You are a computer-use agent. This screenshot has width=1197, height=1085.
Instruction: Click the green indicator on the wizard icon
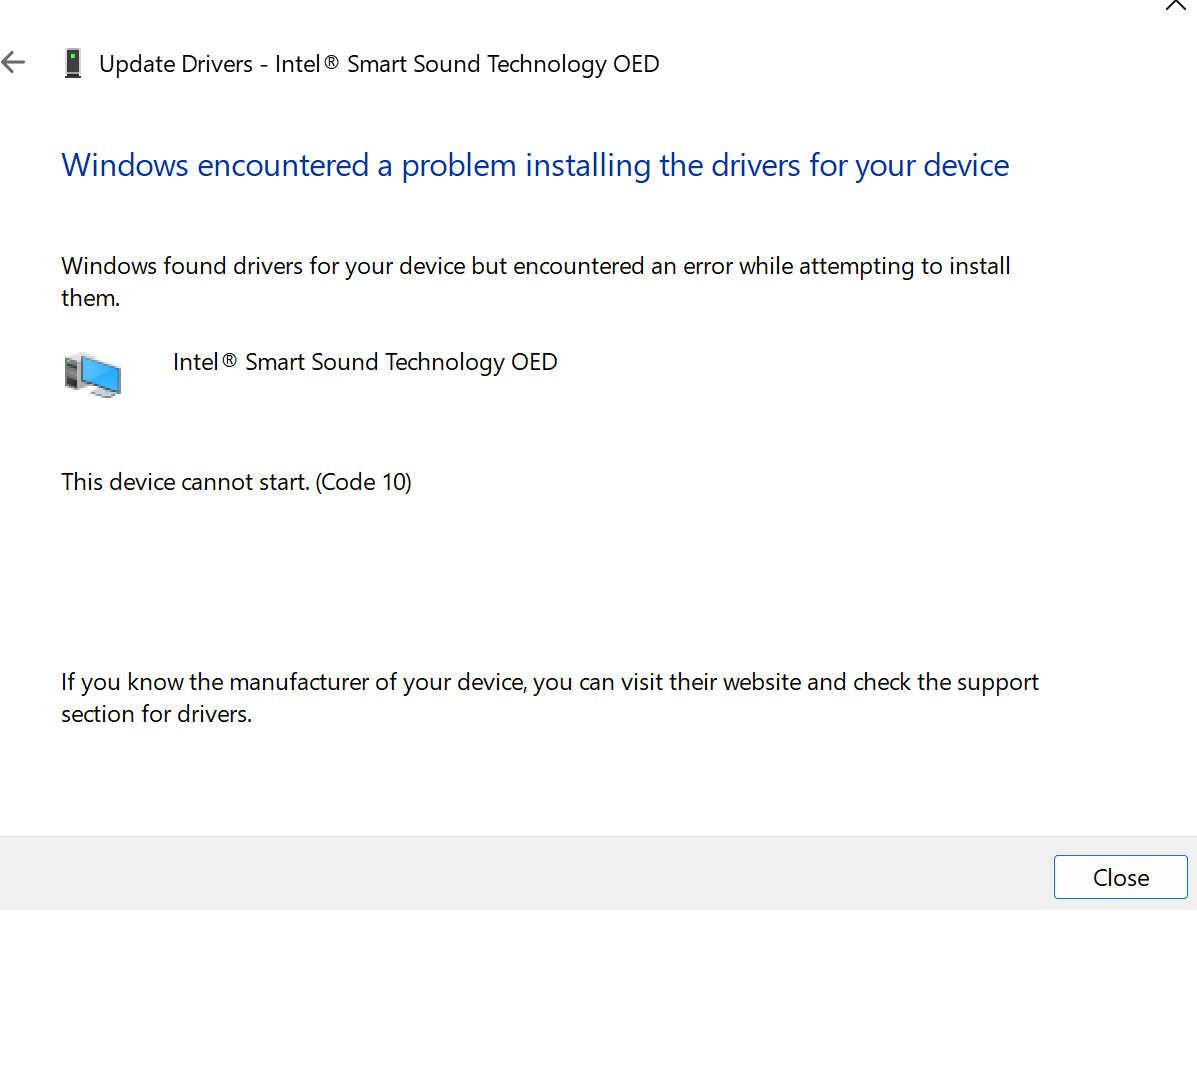click(x=74, y=54)
